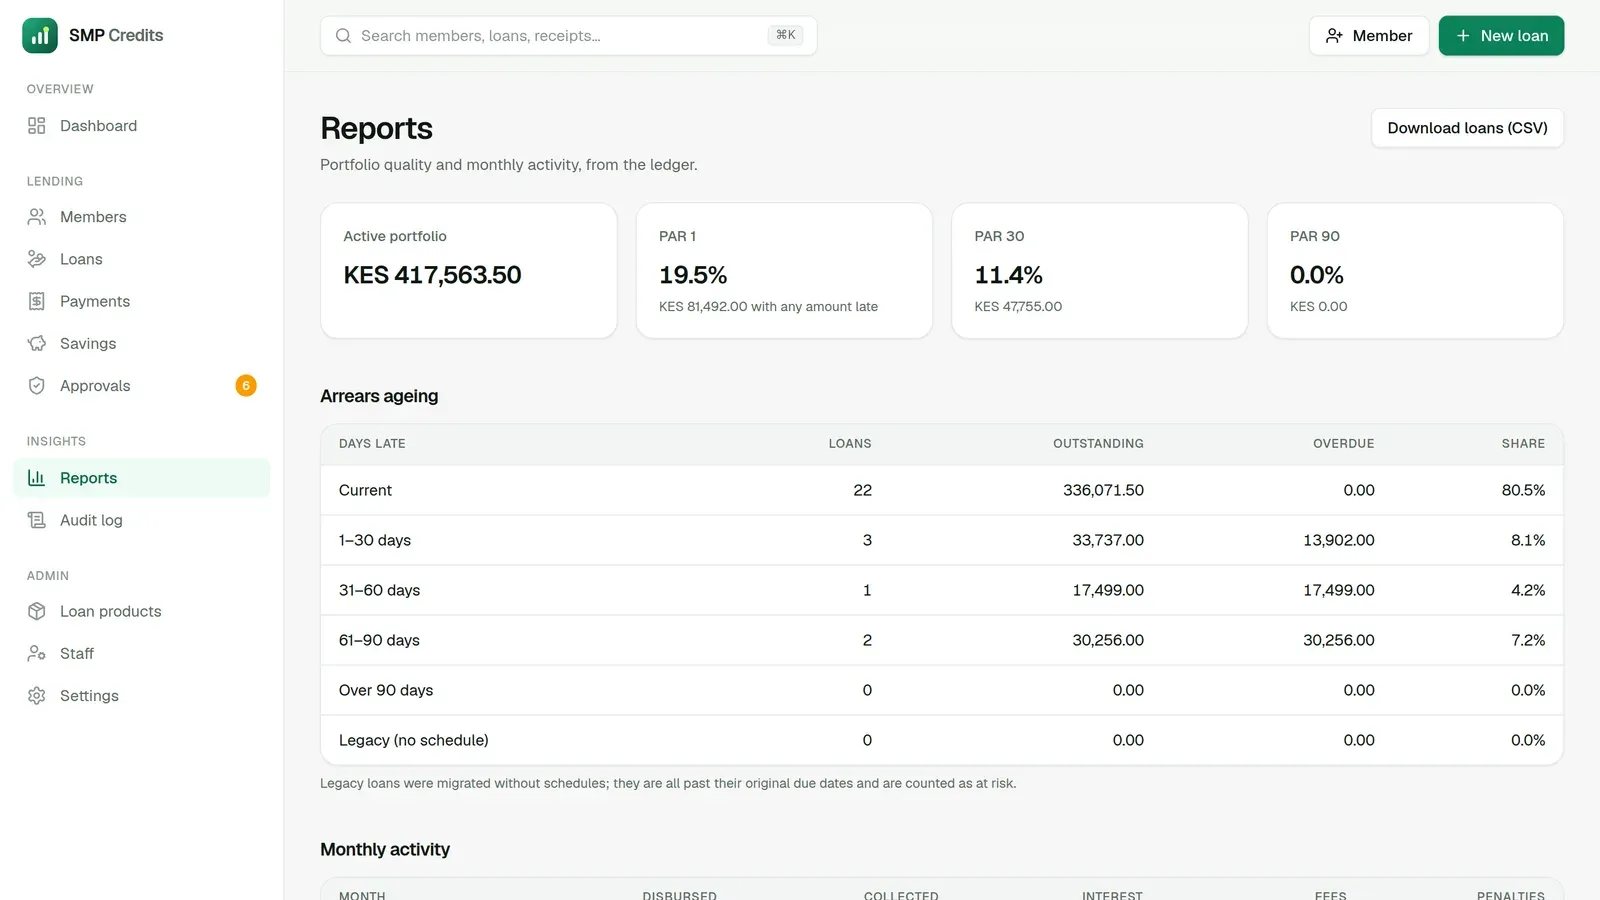
Task: Click the Current row in Arrears ageing
Action: point(942,490)
